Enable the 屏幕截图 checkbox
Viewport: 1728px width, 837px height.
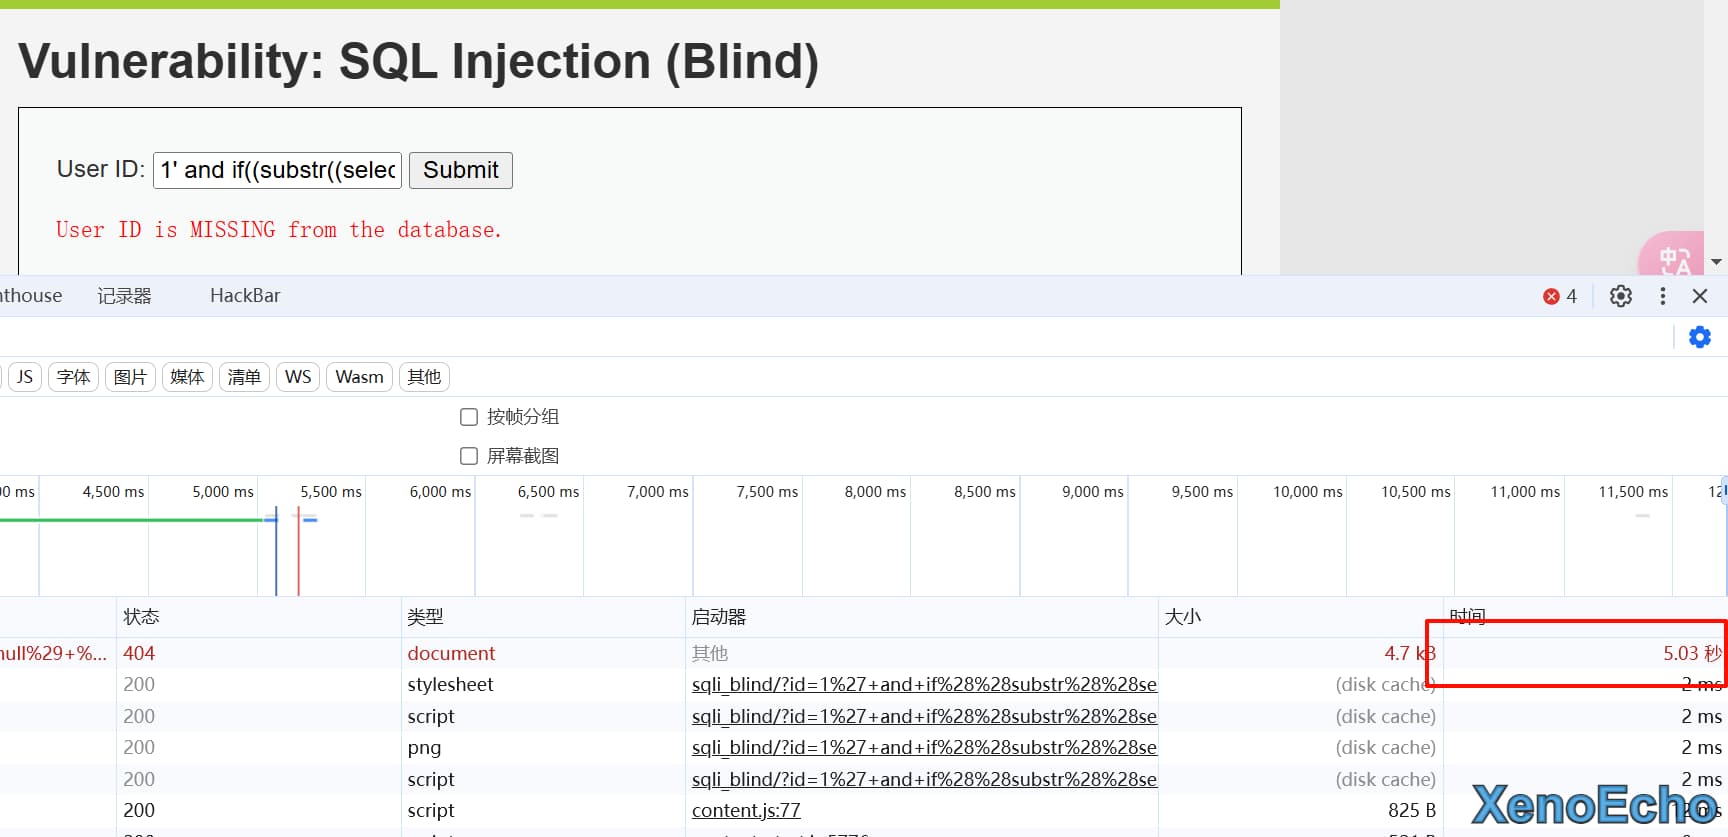[x=469, y=456]
